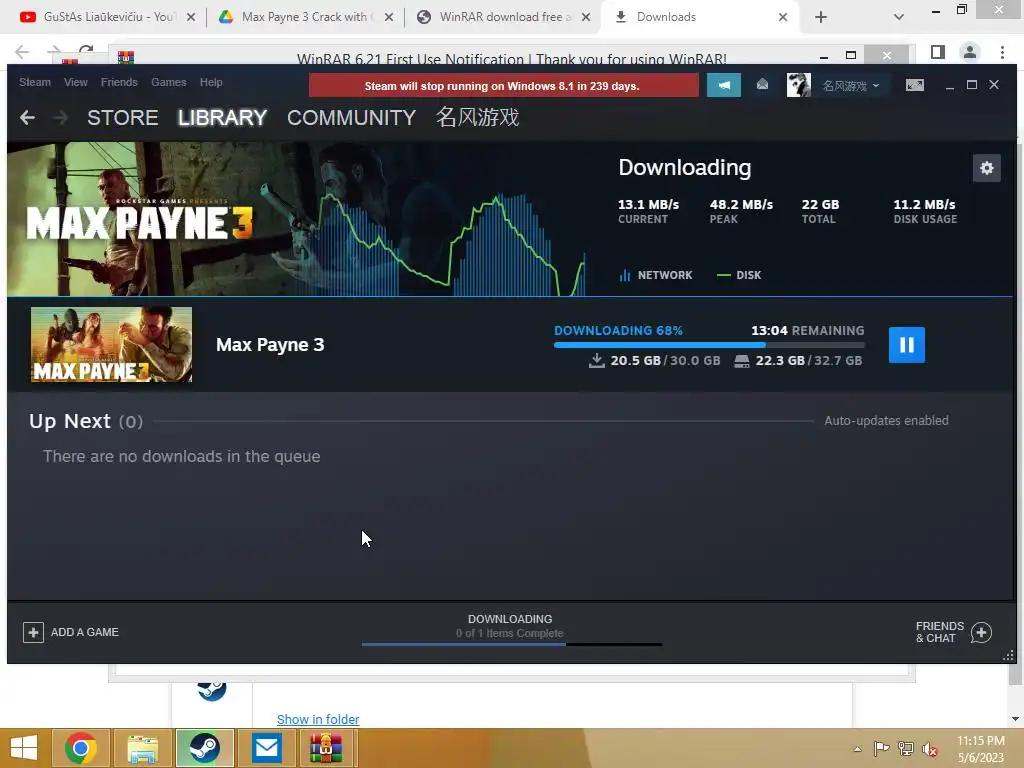Click the bottom overall download progress bar
Screen dimensions: 1024x768
pyautogui.click(x=512, y=645)
